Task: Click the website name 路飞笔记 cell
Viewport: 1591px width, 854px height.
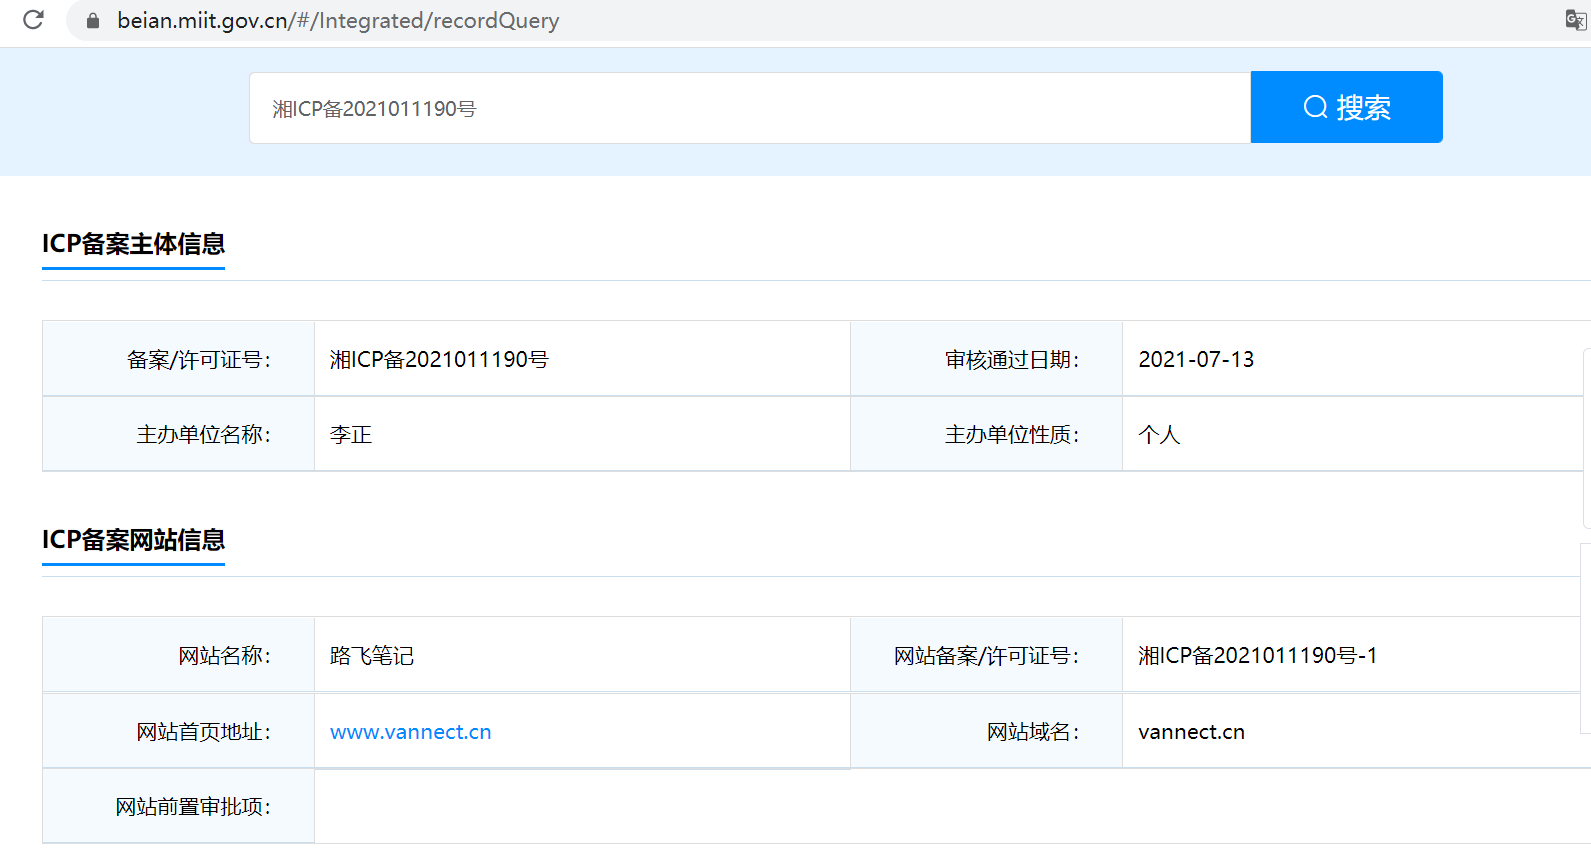Action: [x=372, y=656]
